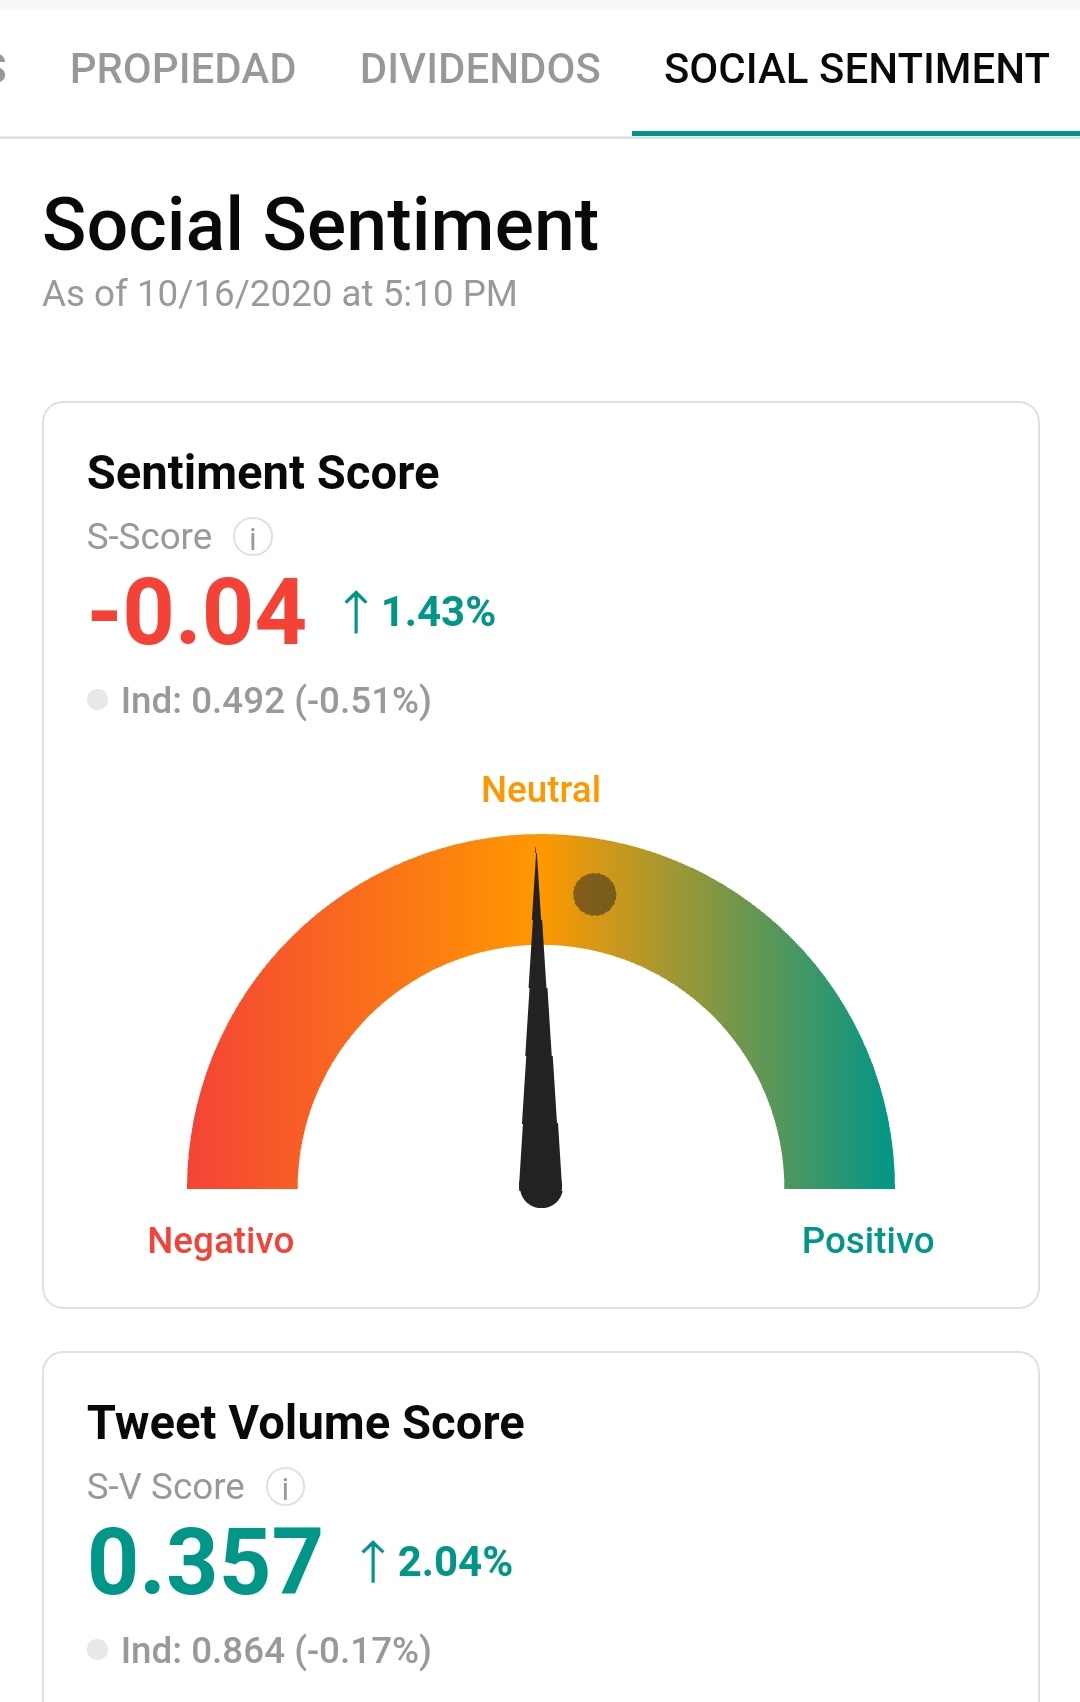The image size is (1080, 1702).
Task: Click the Neutral label above the gauge
Action: click(x=541, y=790)
